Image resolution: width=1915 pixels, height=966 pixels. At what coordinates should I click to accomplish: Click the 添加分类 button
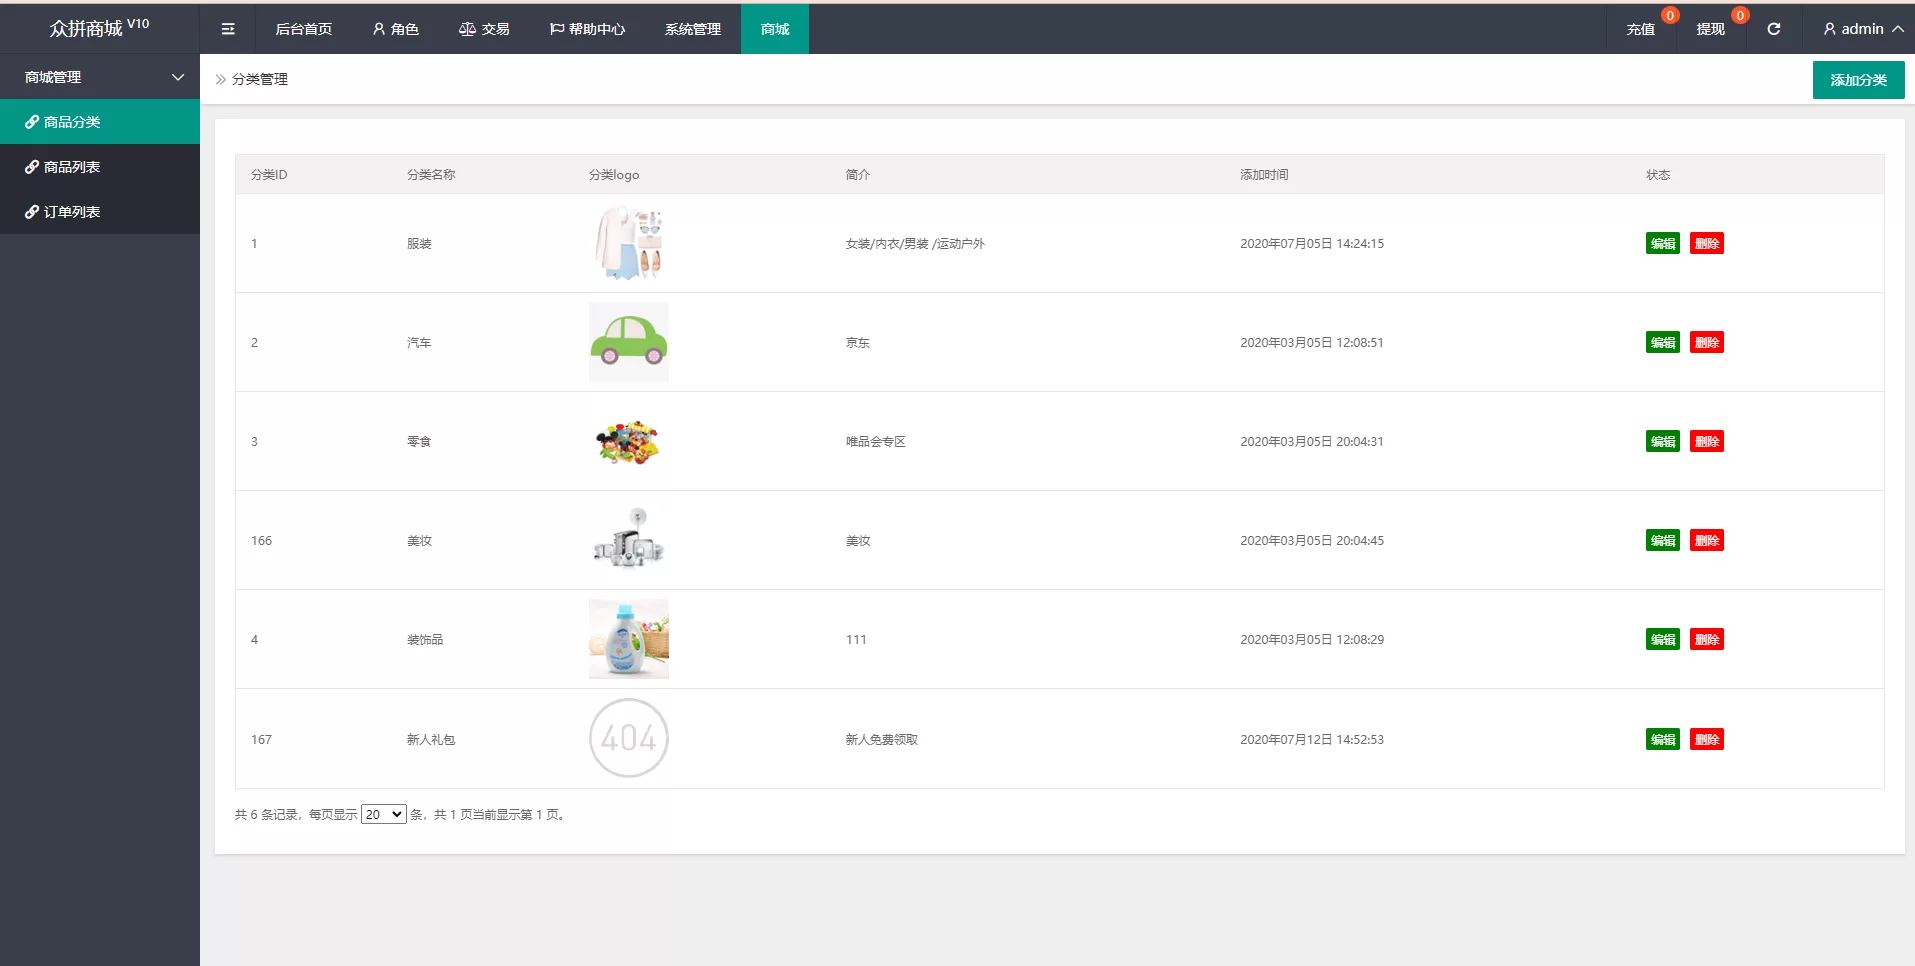pos(1858,80)
